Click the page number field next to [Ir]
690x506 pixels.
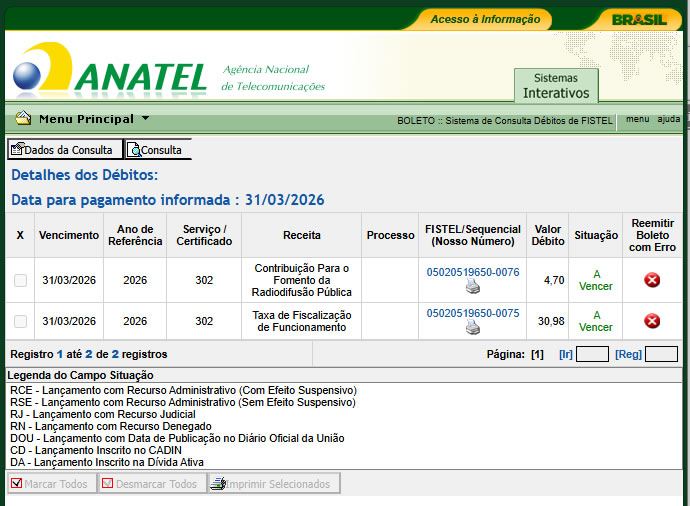tap(592, 354)
